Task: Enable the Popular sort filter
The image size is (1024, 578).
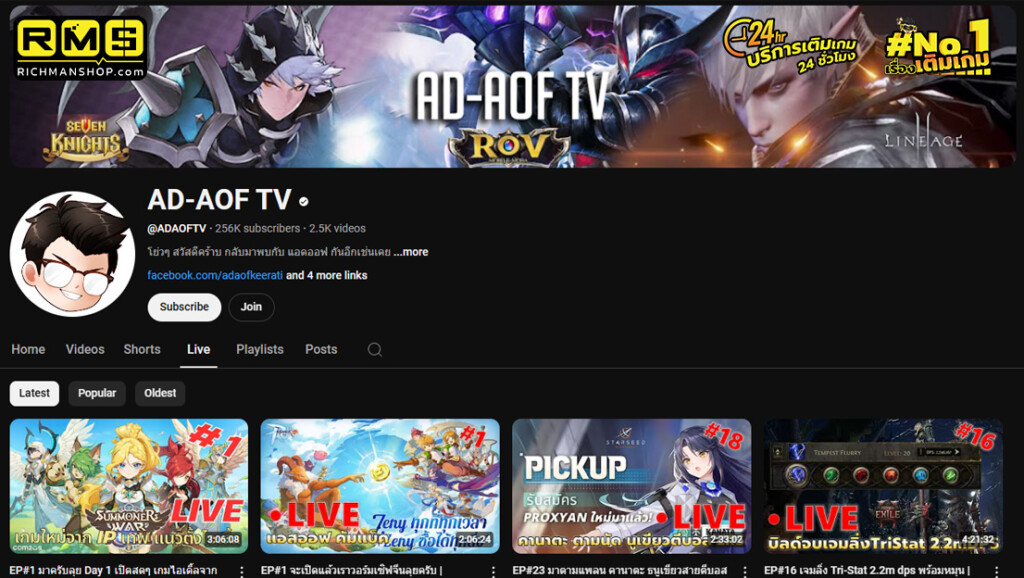Action: [x=96, y=393]
